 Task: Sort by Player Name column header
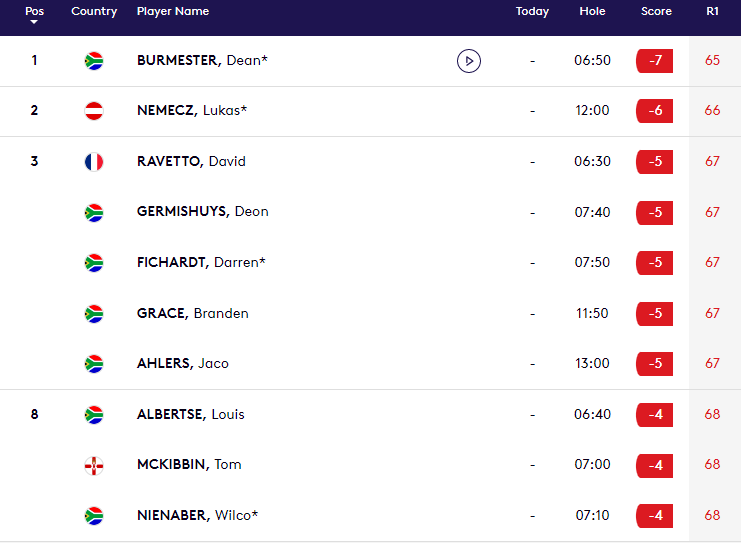(x=173, y=12)
